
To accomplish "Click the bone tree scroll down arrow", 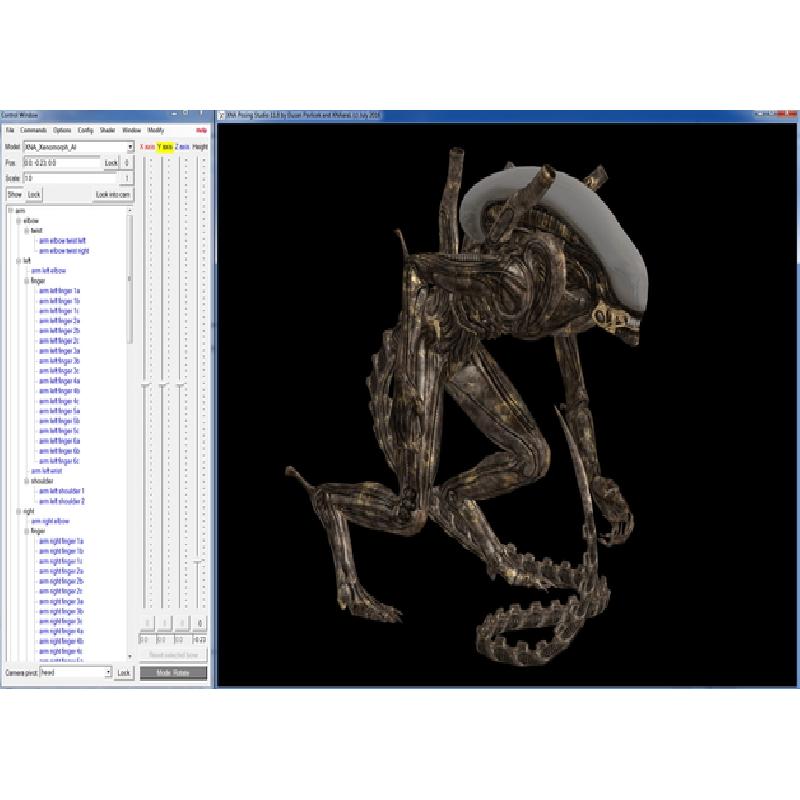I will click(130, 657).
